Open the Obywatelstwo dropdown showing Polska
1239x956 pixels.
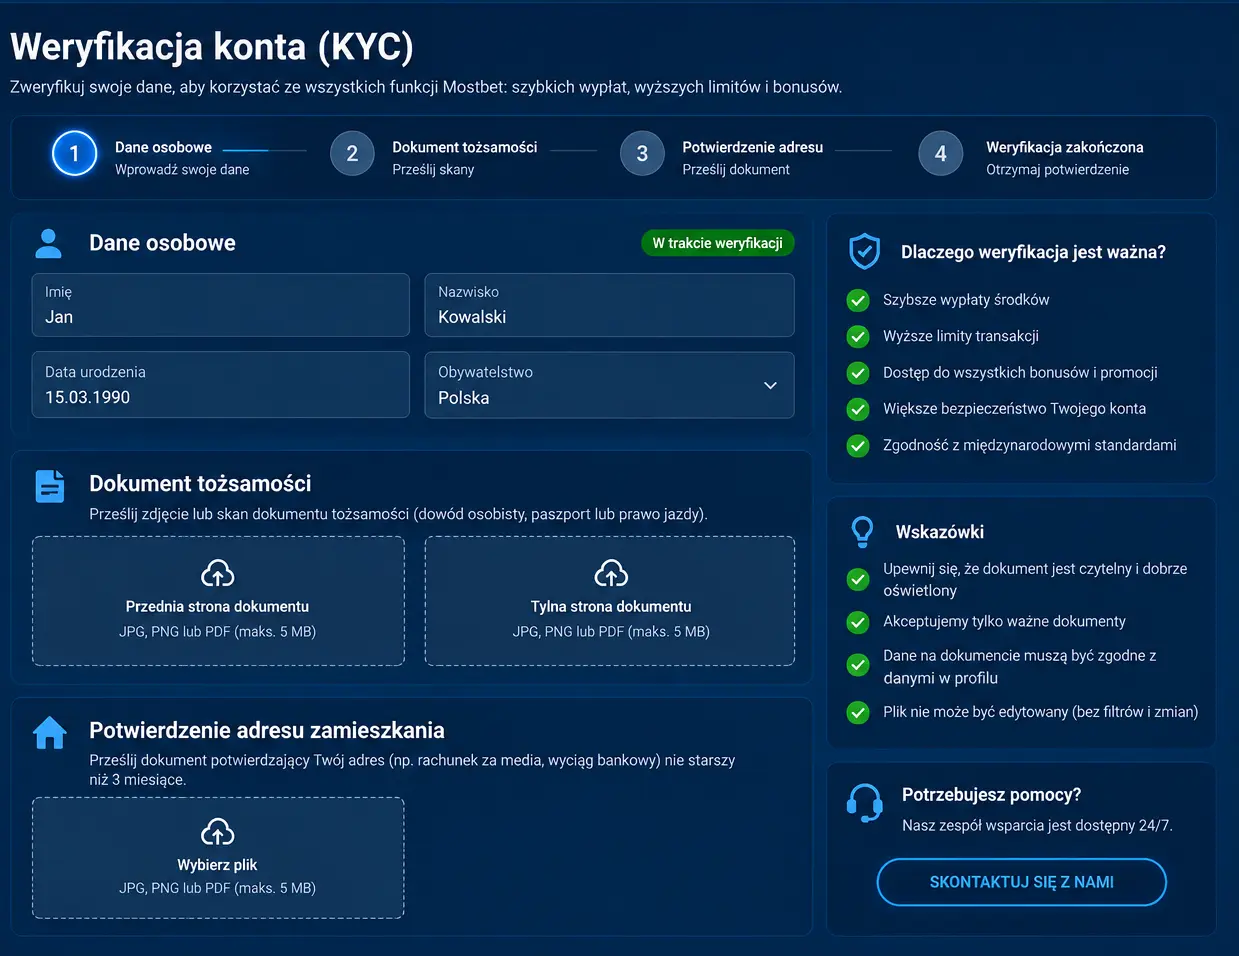pyautogui.click(x=610, y=385)
